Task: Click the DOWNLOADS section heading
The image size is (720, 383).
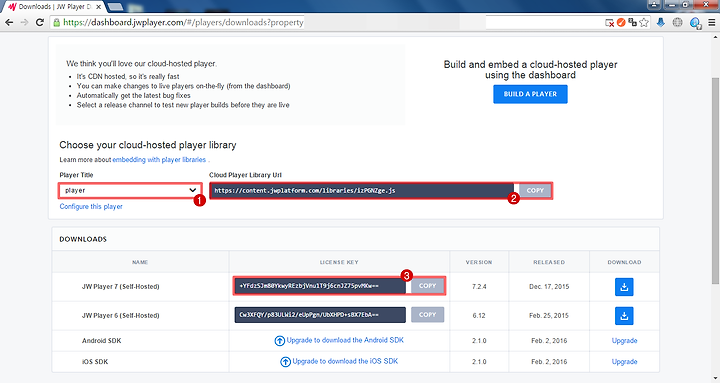Action: coord(83,239)
